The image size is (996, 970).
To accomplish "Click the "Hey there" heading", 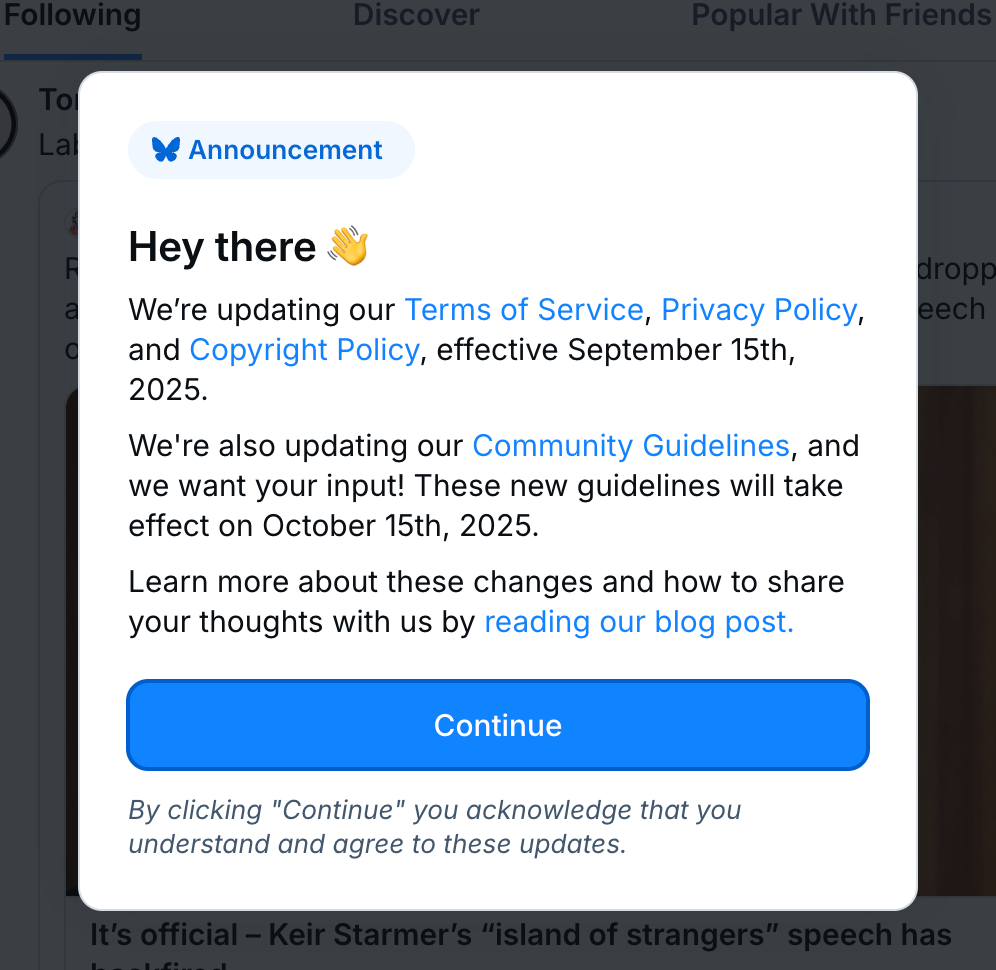I will point(222,247).
